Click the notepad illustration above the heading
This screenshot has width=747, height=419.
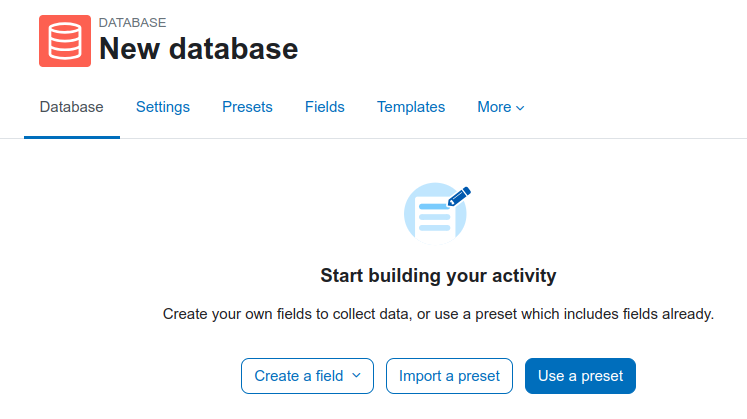point(435,214)
